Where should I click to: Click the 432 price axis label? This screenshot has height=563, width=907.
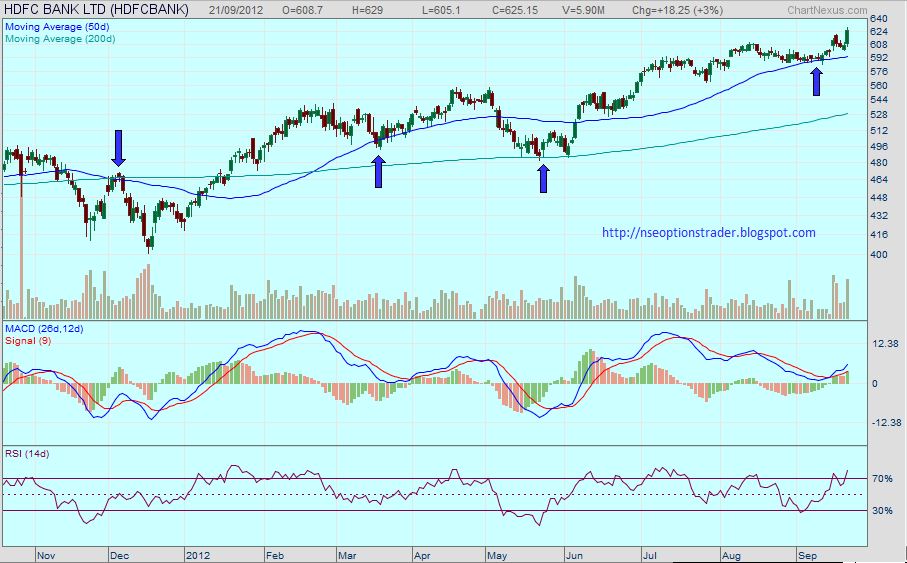coord(879,216)
